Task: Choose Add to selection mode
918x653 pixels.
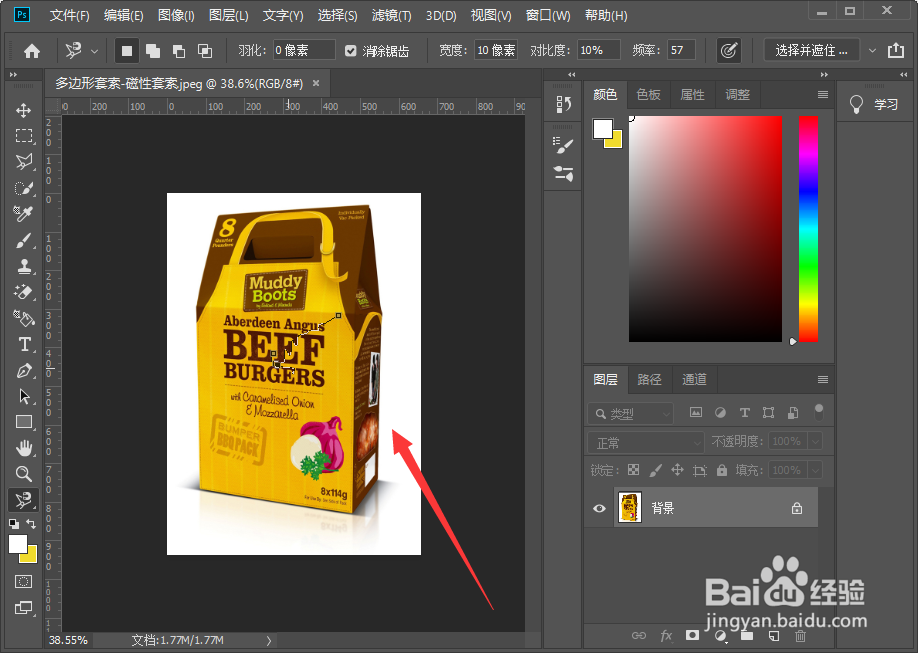Action: tap(153, 51)
